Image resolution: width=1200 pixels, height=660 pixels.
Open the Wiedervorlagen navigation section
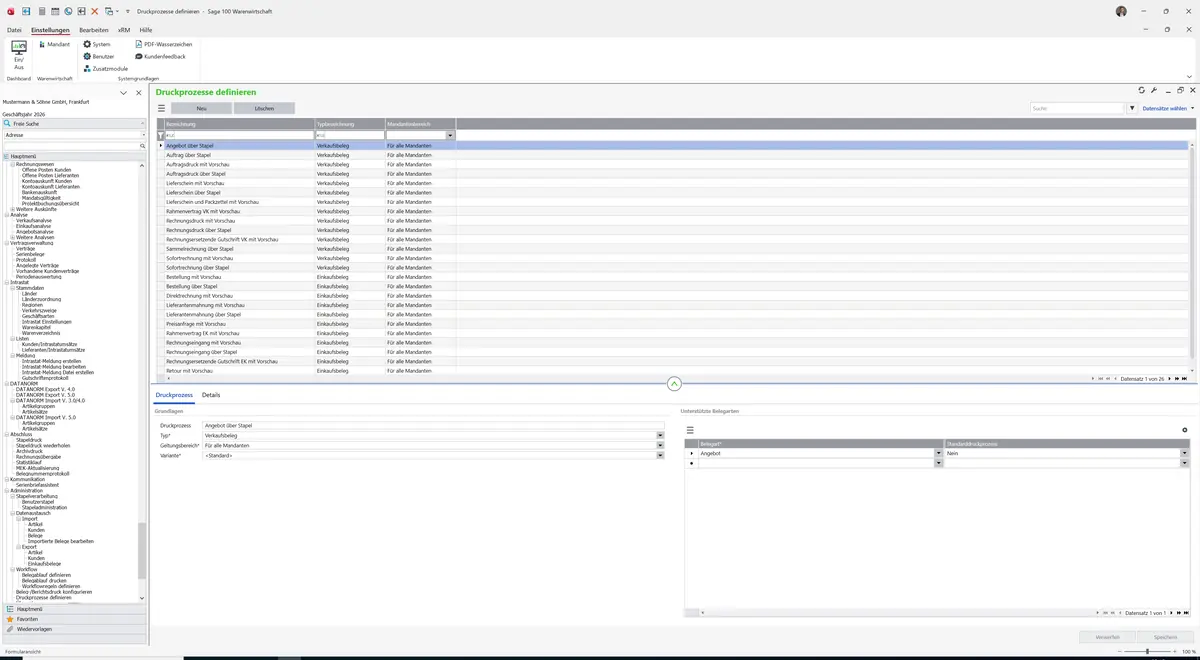(x=72, y=629)
